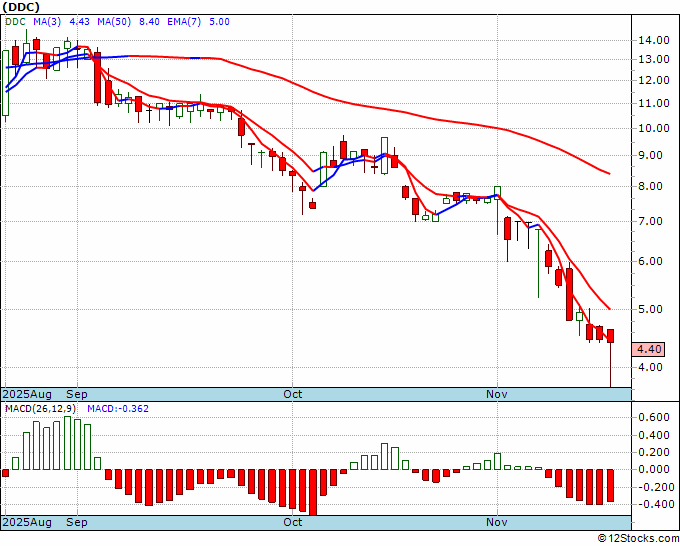Click the MA(3) value 4.43
This screenshot has height=546, width=680.
tap(79, 22)
